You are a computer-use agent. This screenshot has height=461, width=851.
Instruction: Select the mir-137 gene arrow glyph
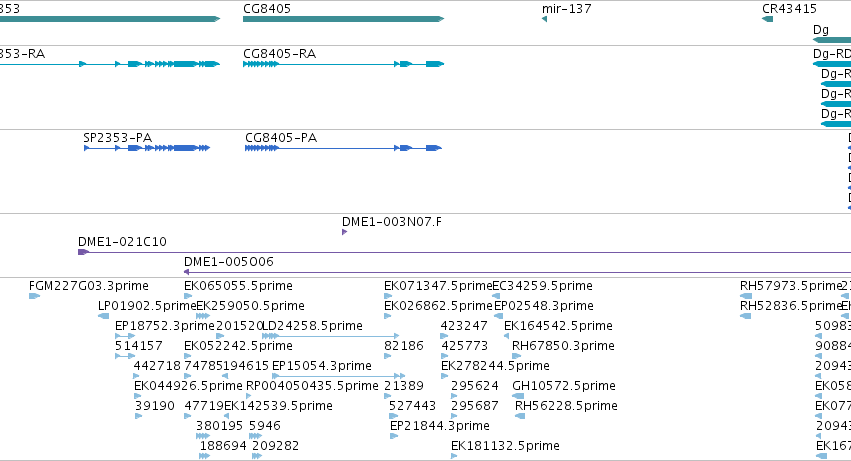544,19
